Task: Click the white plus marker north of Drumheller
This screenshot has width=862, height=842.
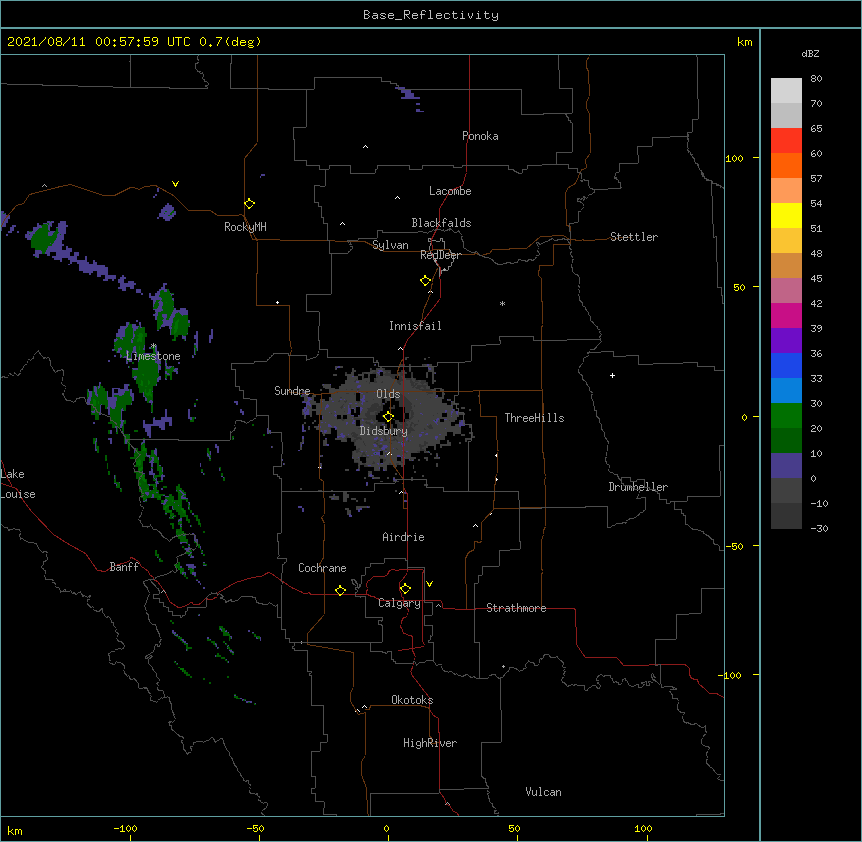Action: [x=612, y=375]
